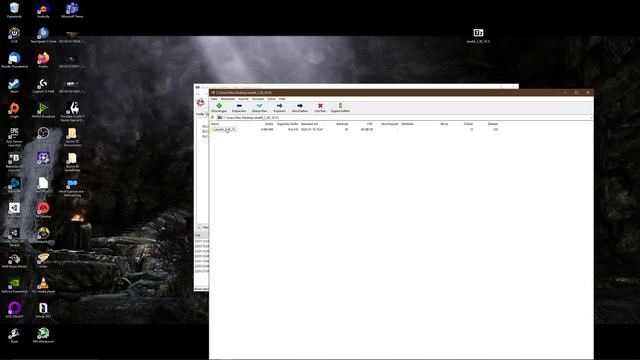
Task: Click the green Hinzufügen (Add) icon in 7-Zip
Action: (x=219, y=106)
